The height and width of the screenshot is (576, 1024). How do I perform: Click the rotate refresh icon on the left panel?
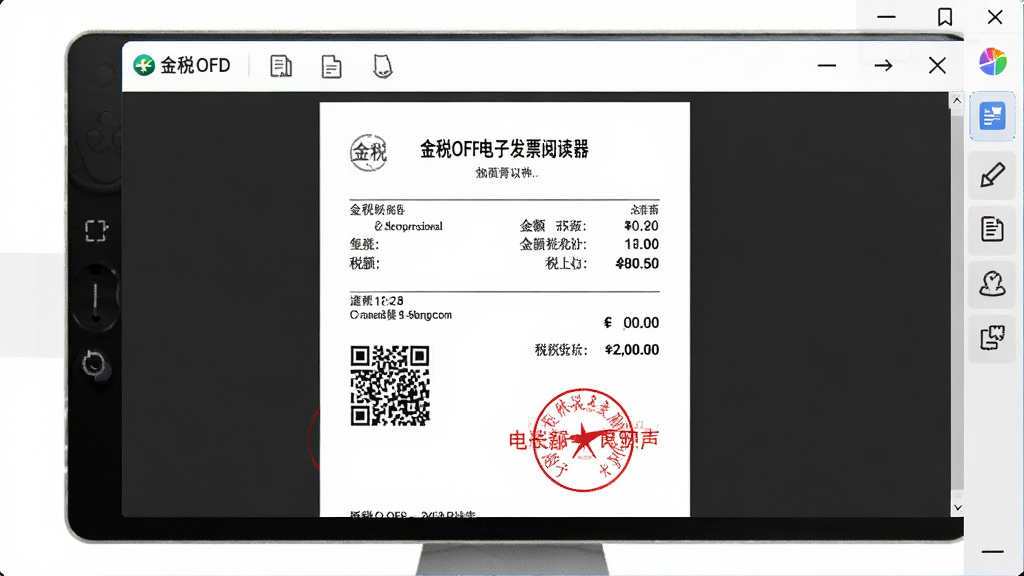94,364
